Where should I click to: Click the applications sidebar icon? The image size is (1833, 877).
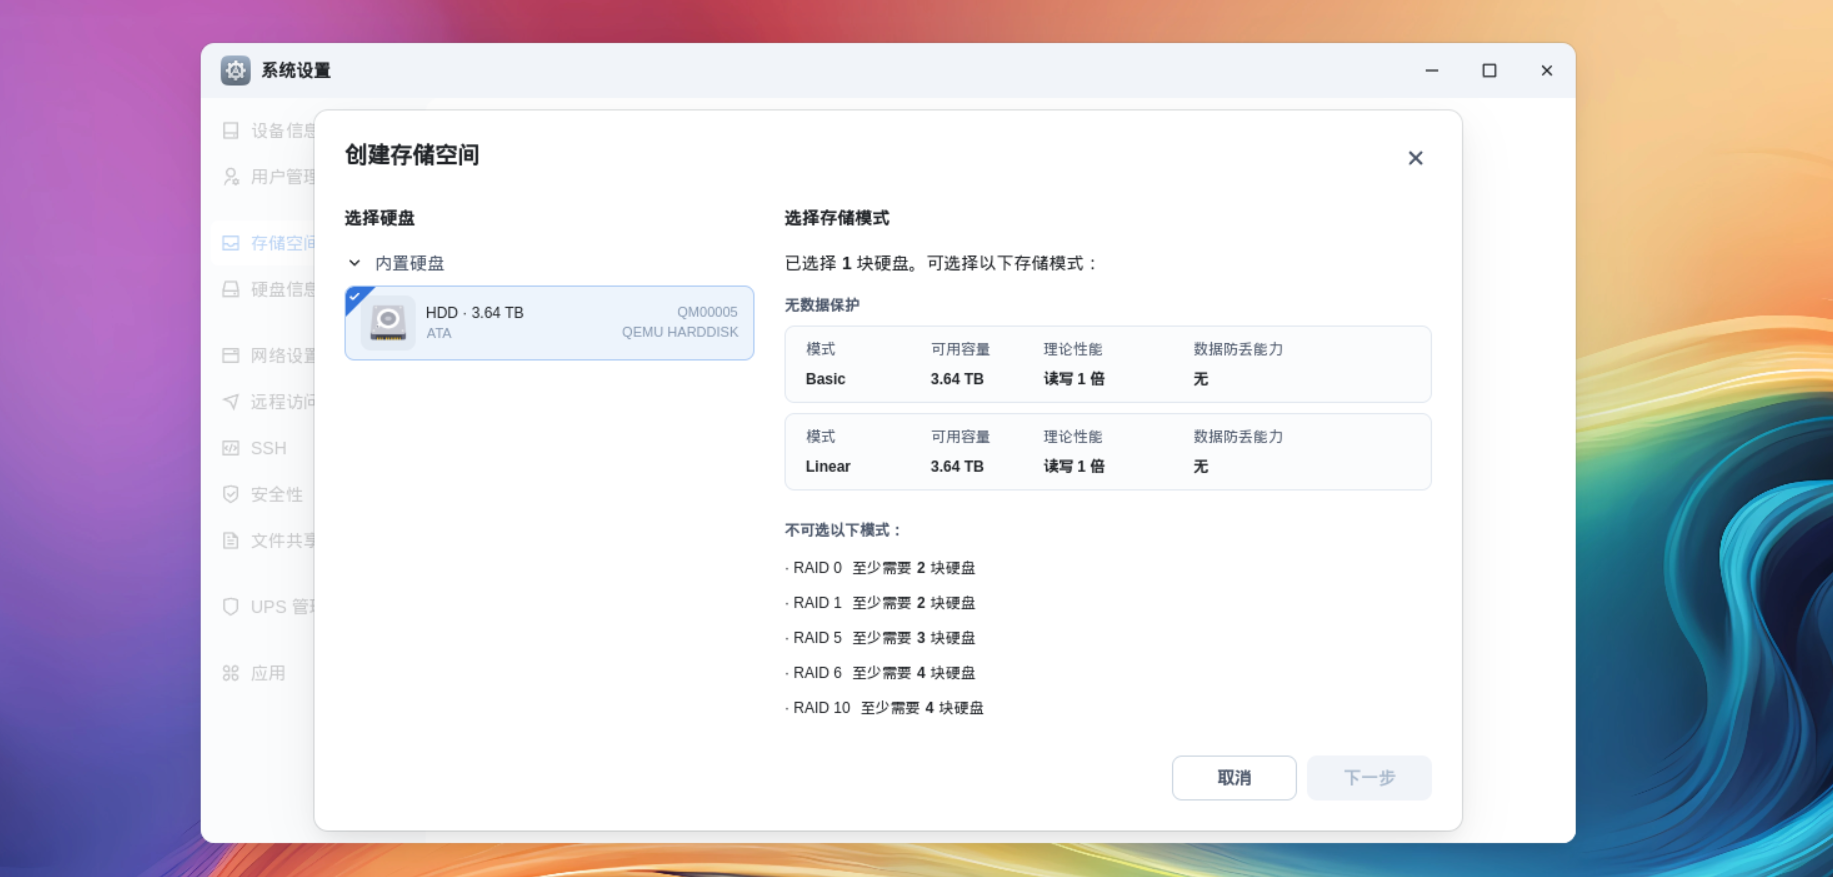click(231, 673)
